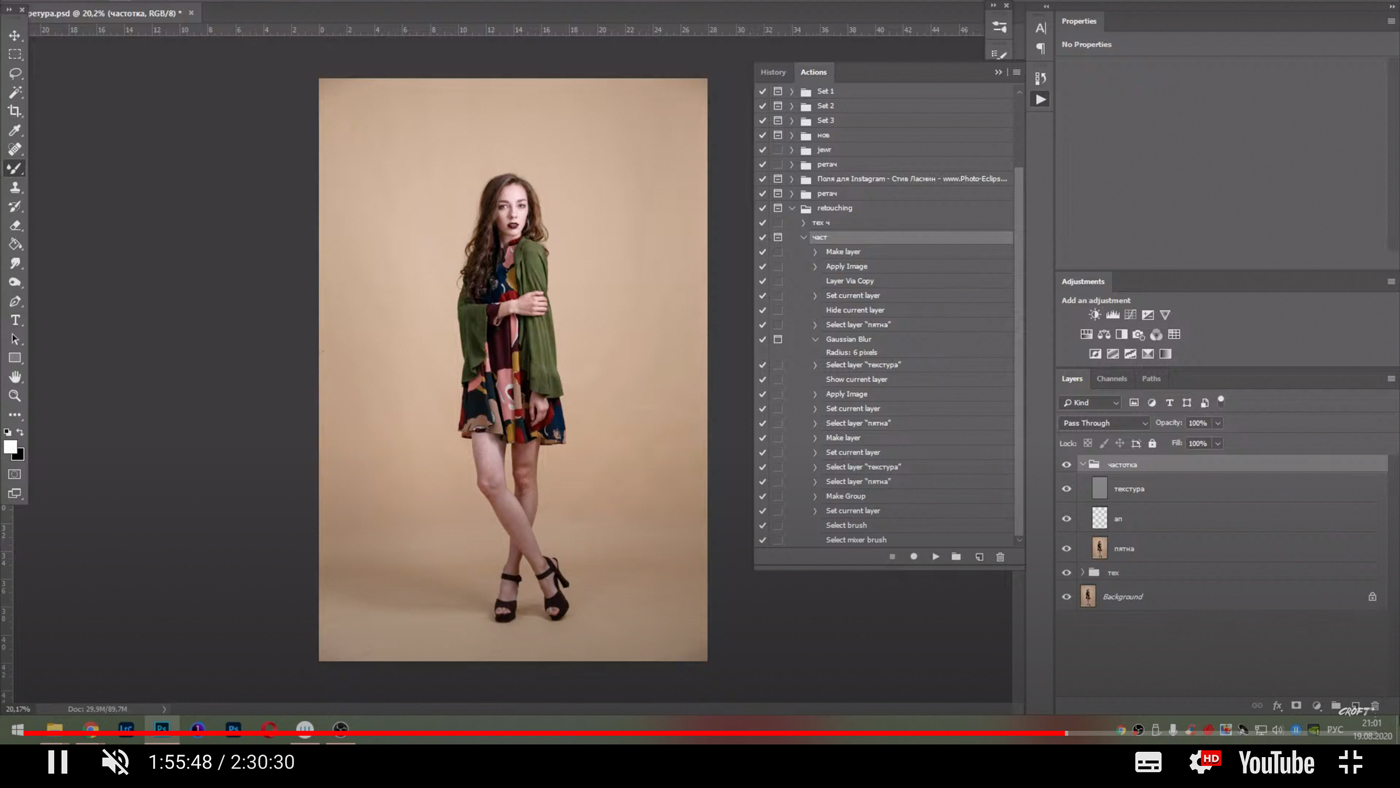This screenshot has height=788, width=1400.
Task: Click the пятна layer thumbnail
Action: (x=1099, y=548)
